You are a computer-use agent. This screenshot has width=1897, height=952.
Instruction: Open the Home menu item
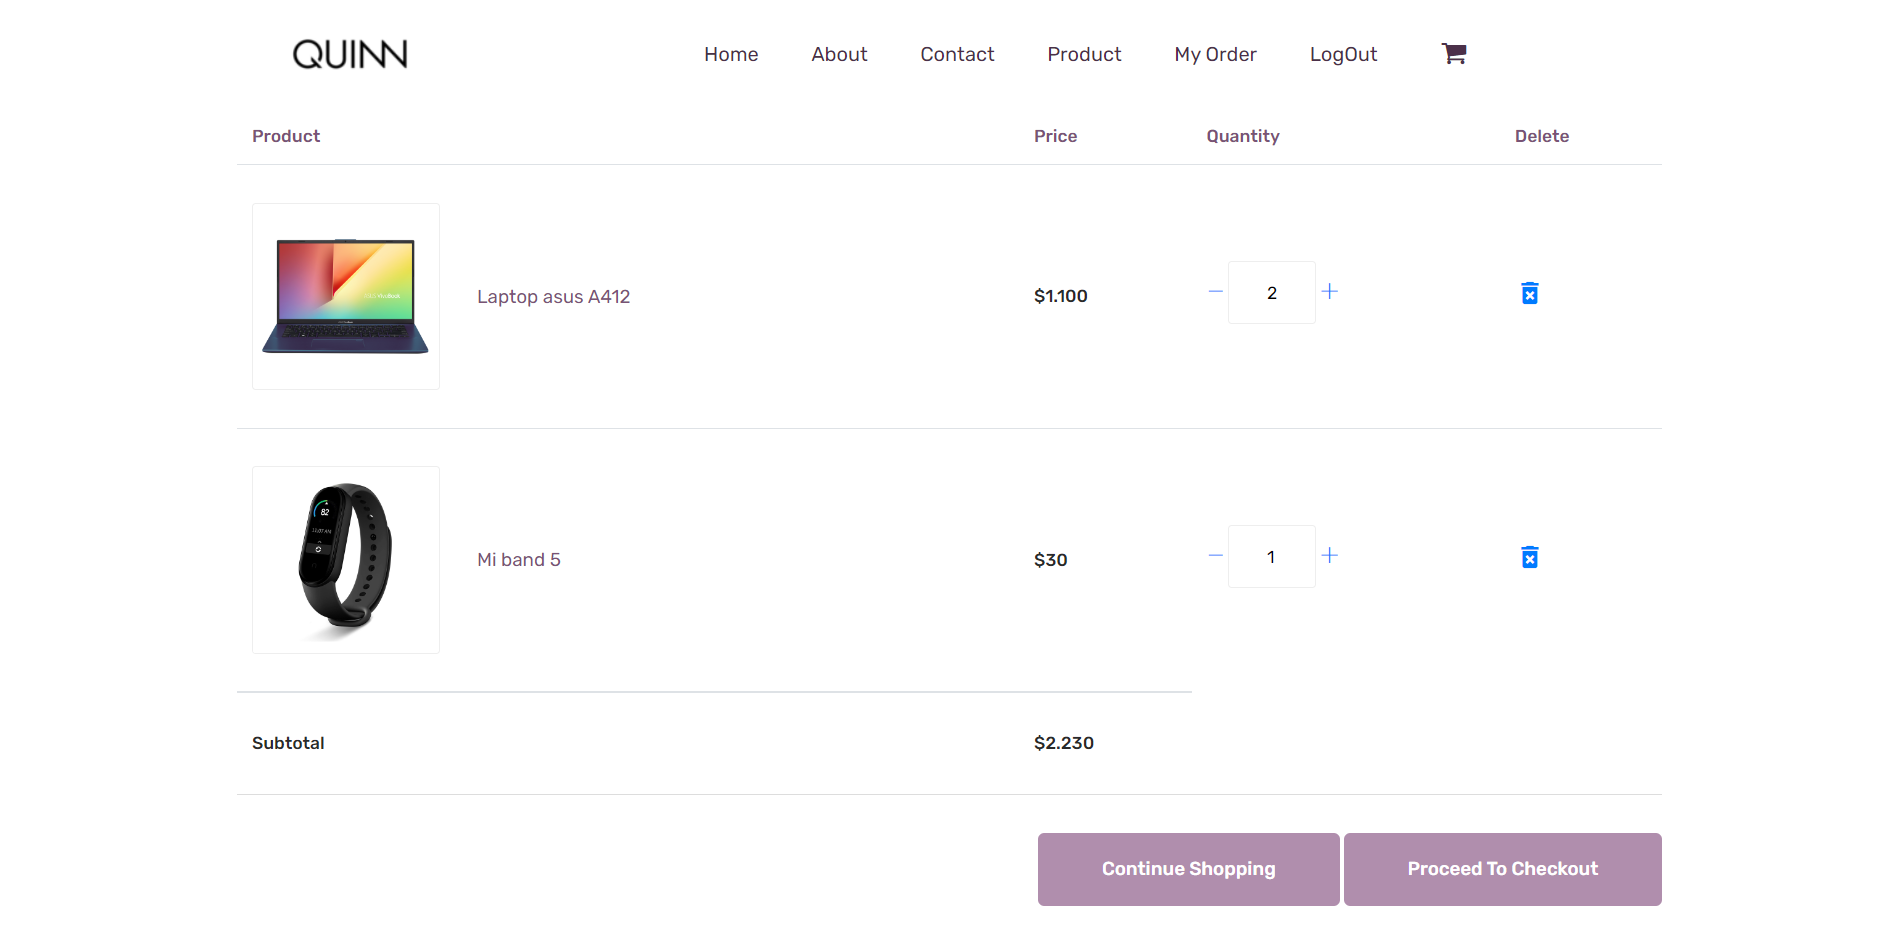pyautogui.click(x=730, y=54)
